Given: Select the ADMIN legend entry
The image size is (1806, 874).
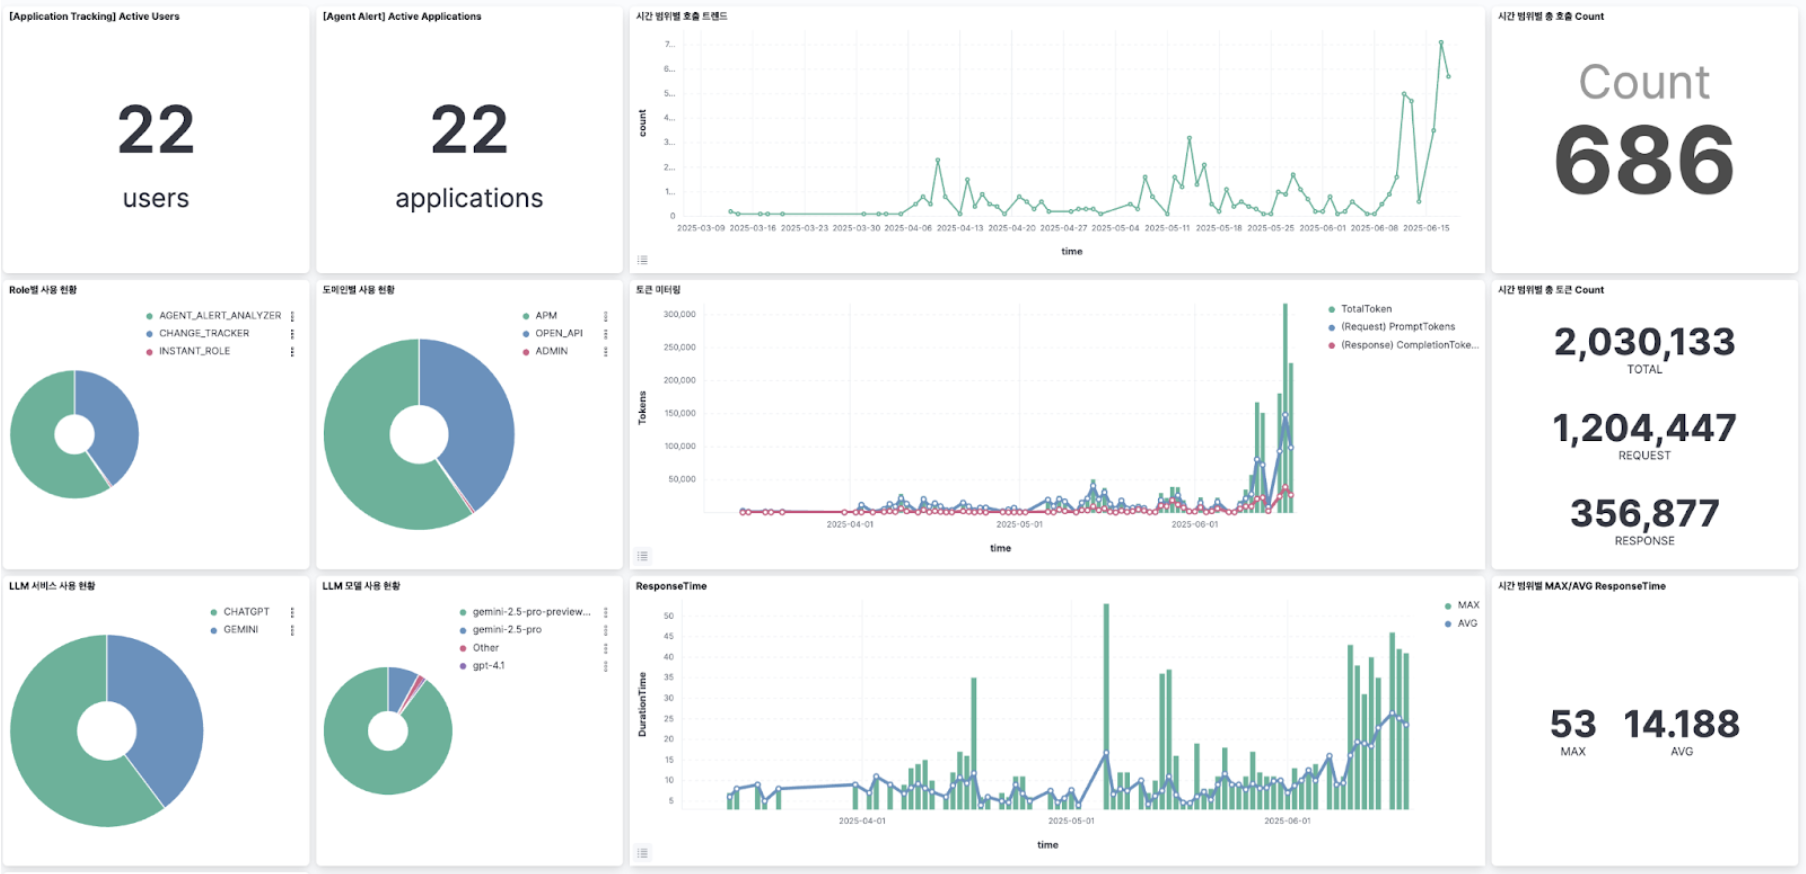Looking at the screenshot, I should (551, 351).
